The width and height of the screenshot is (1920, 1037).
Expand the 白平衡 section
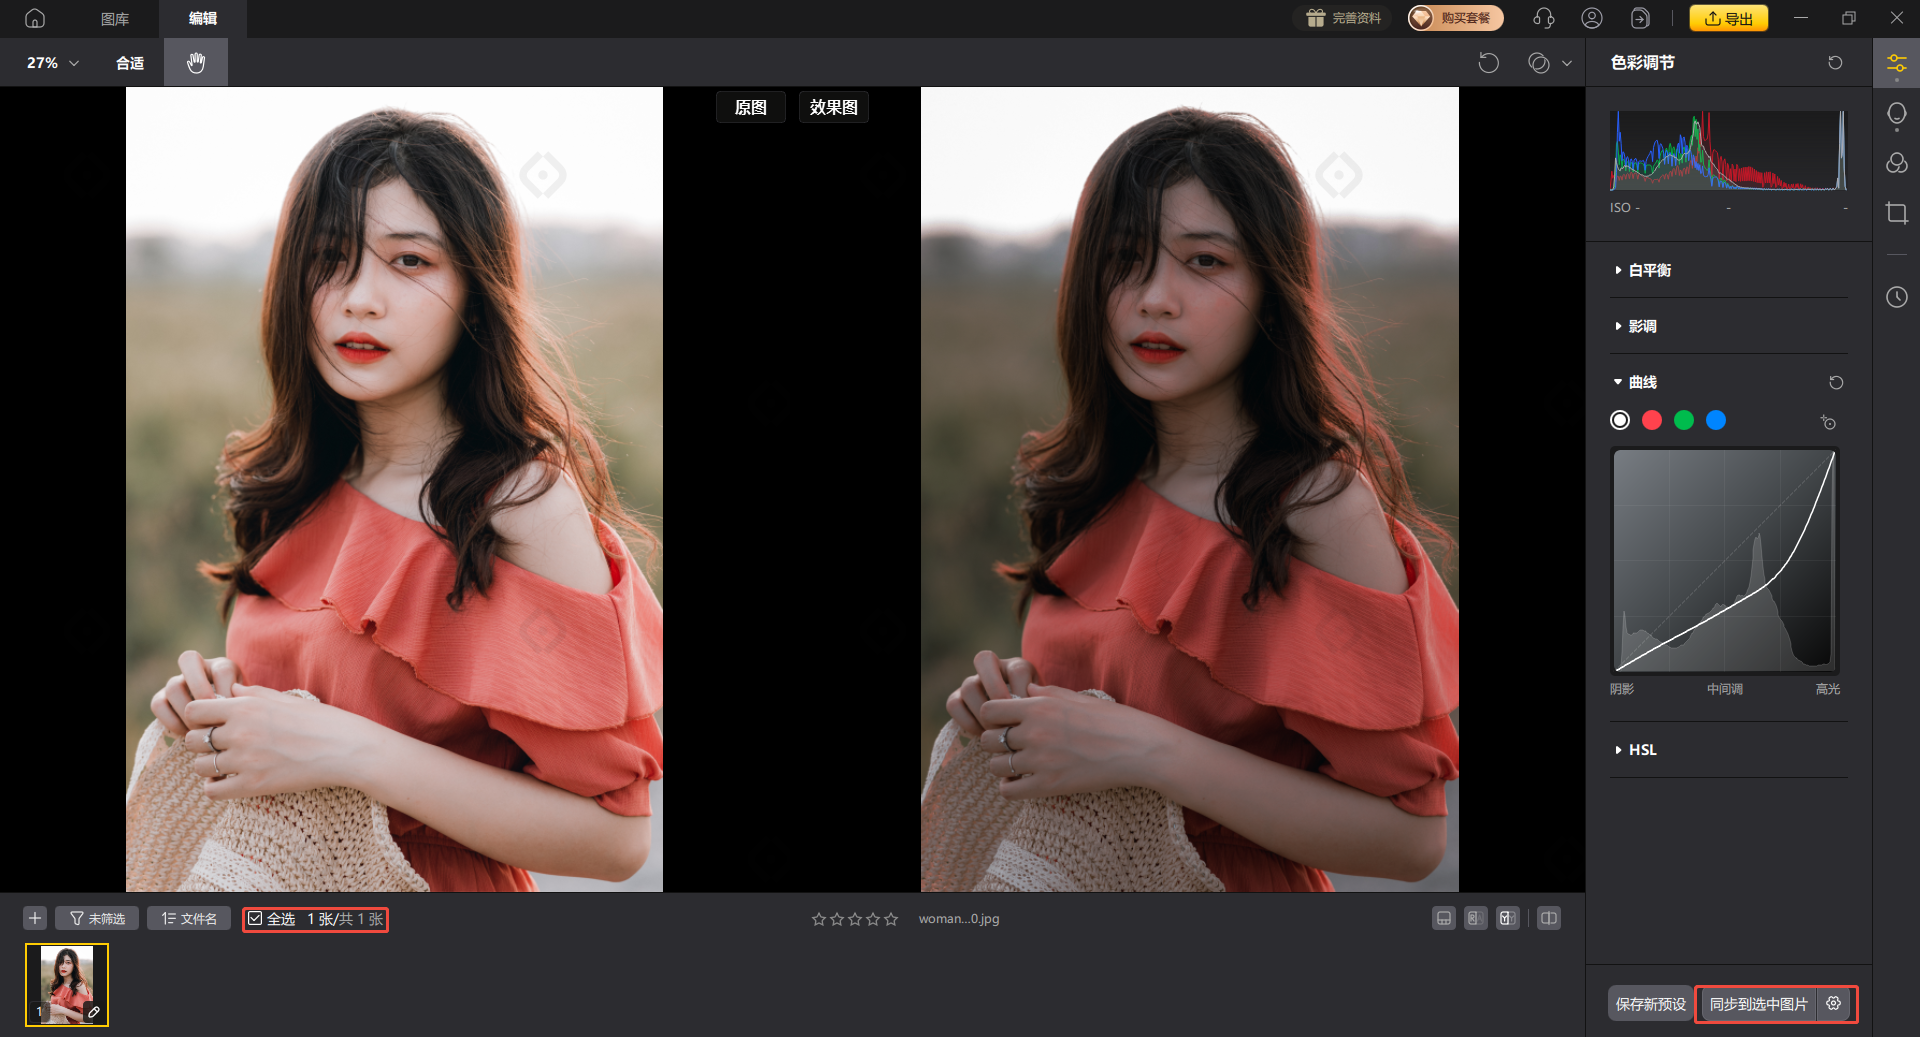(x=1649, y=270)
